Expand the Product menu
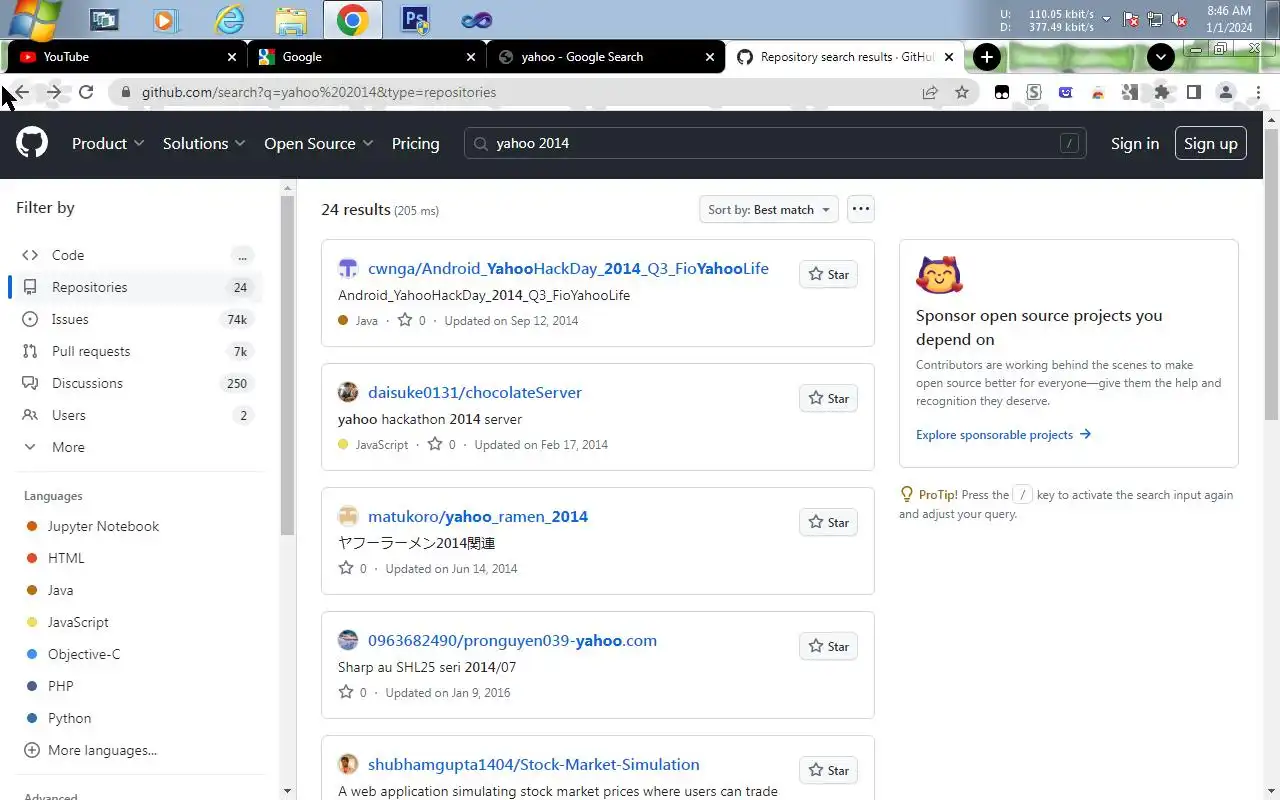This screenshot has height=800, width=1280. pos(108,143)
